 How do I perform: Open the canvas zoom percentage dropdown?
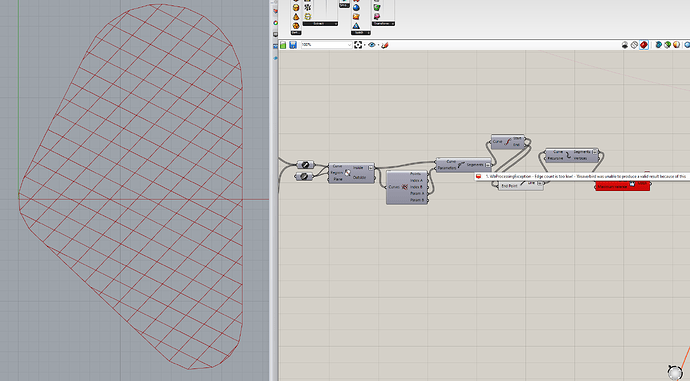pyautogui.click(x=327, y=45)
